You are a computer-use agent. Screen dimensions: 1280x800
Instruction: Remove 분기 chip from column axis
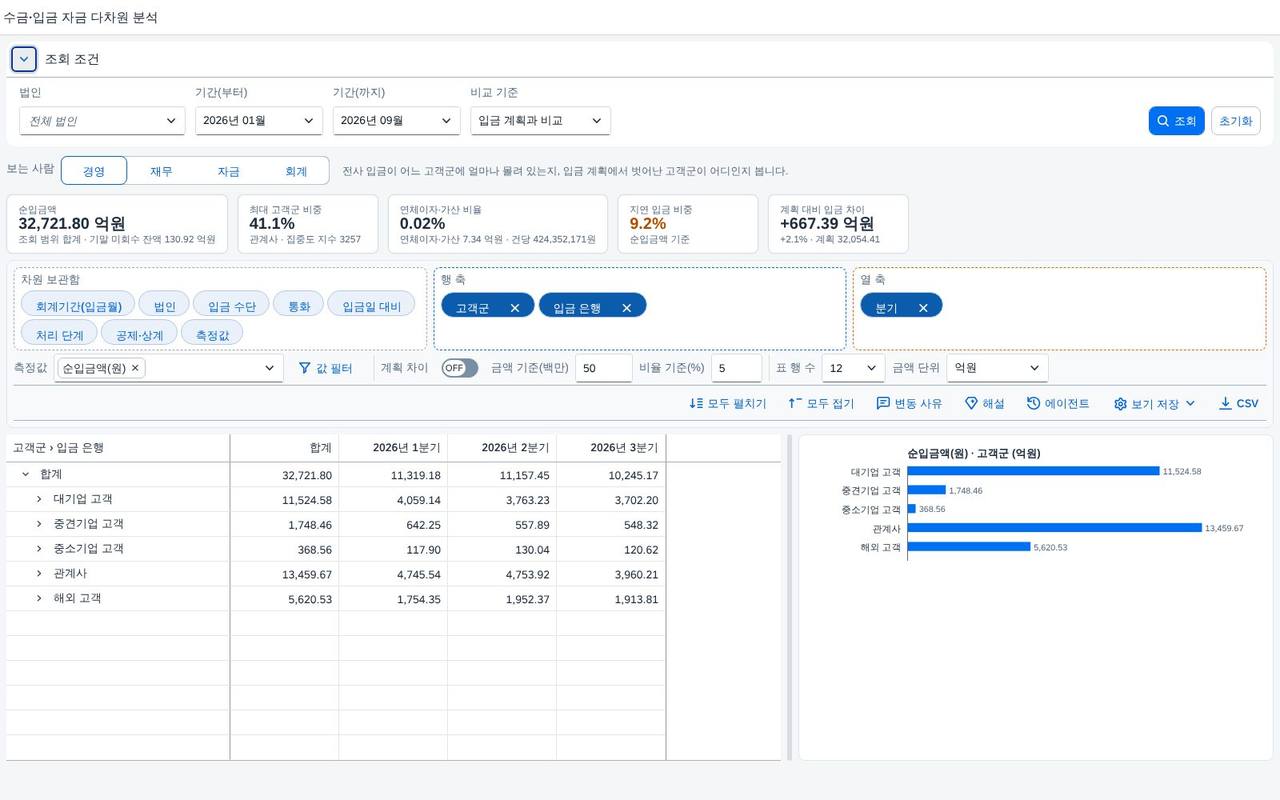923,308
